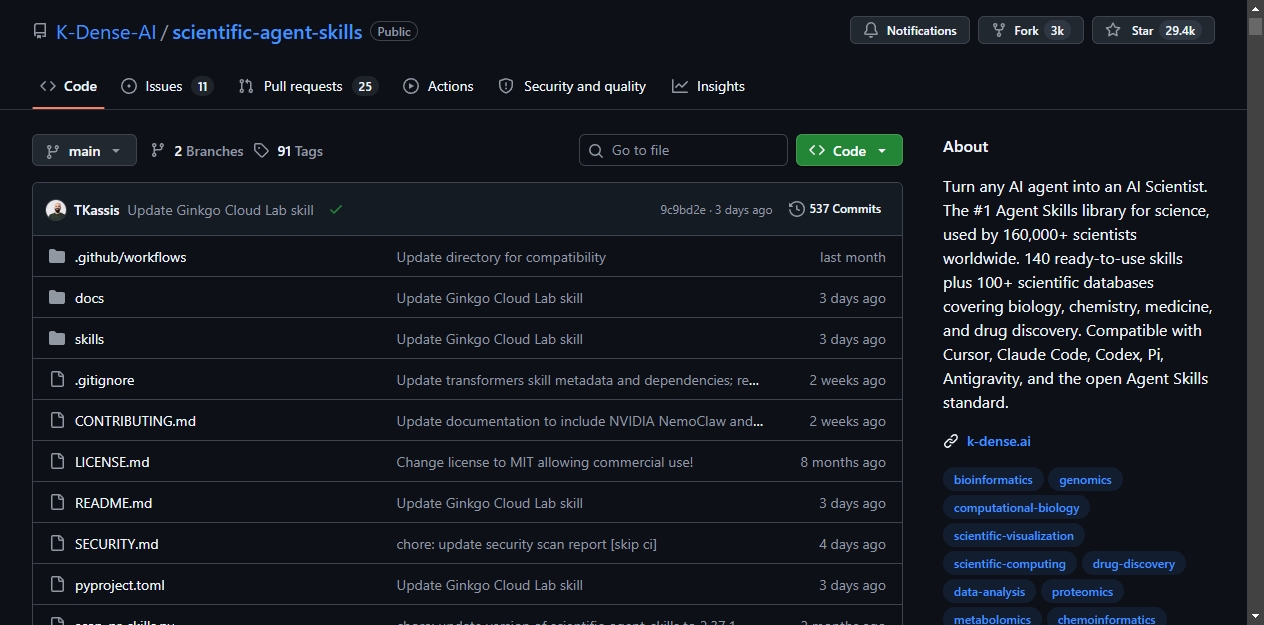Open the docs folder name
Screen dimensions: 1264x625
(x=89, y=298)
